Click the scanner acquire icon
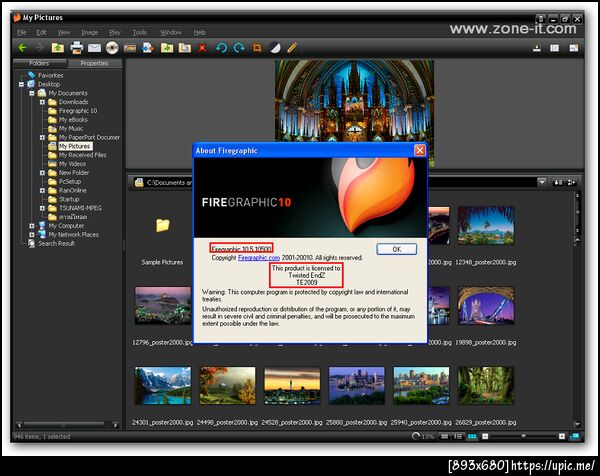The image size is (600, 476). pos(130,48)
